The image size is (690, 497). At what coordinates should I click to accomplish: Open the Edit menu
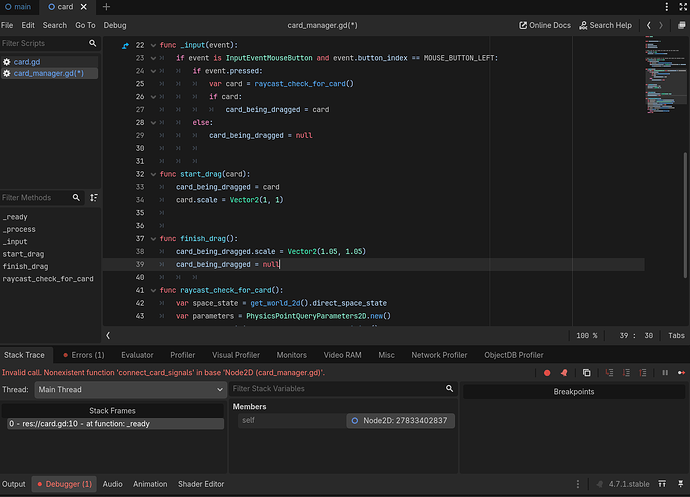(28, 26)
